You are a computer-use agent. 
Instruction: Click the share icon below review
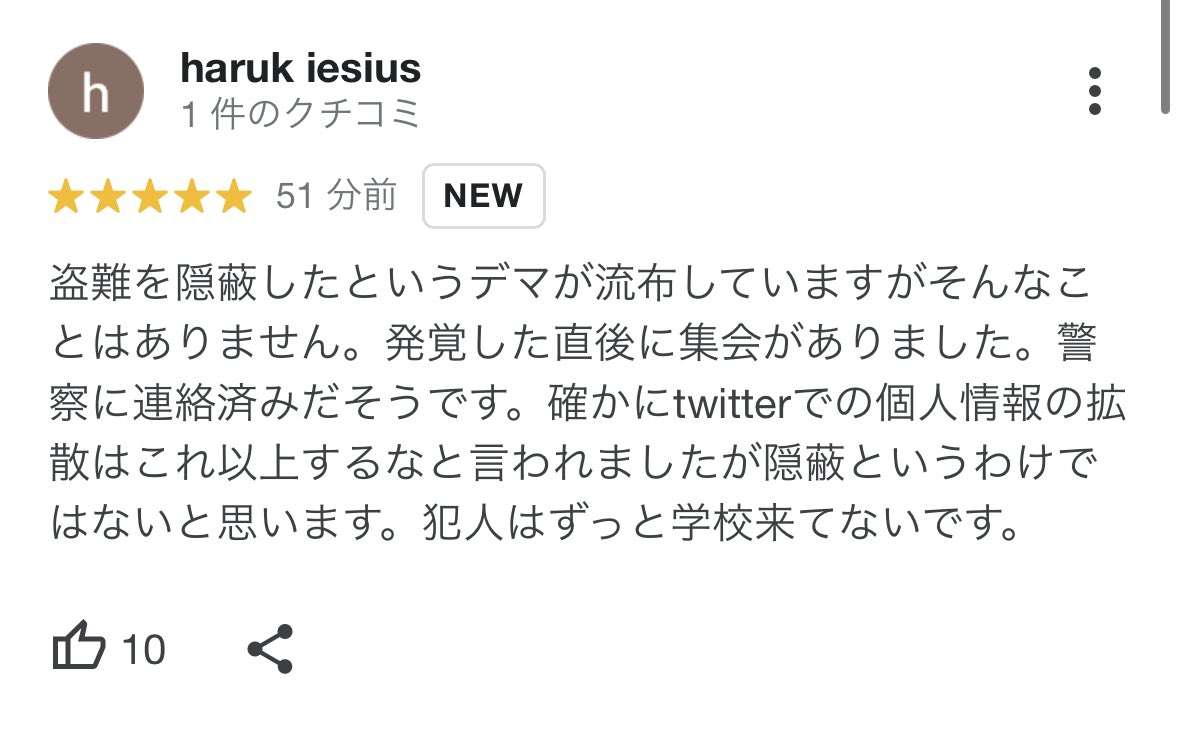[x=270, y=649]
